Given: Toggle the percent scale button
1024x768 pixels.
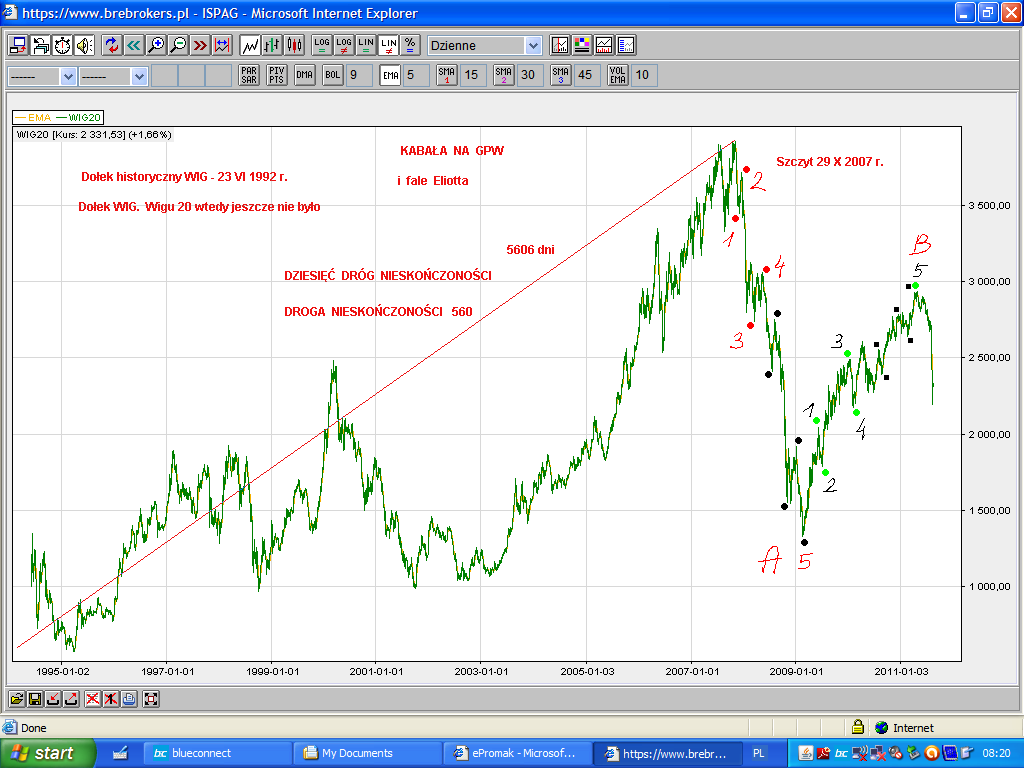Looking at the screenshot, I should pos(409,45).
